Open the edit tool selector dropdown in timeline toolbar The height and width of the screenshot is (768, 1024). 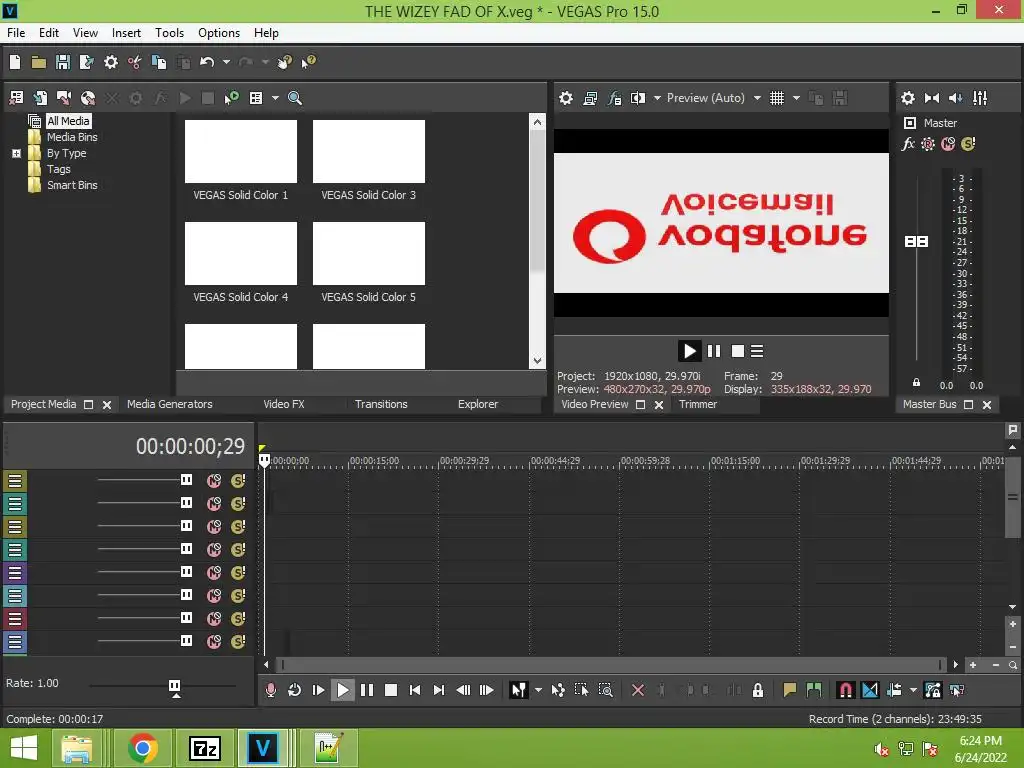click(x=538, y=690)
